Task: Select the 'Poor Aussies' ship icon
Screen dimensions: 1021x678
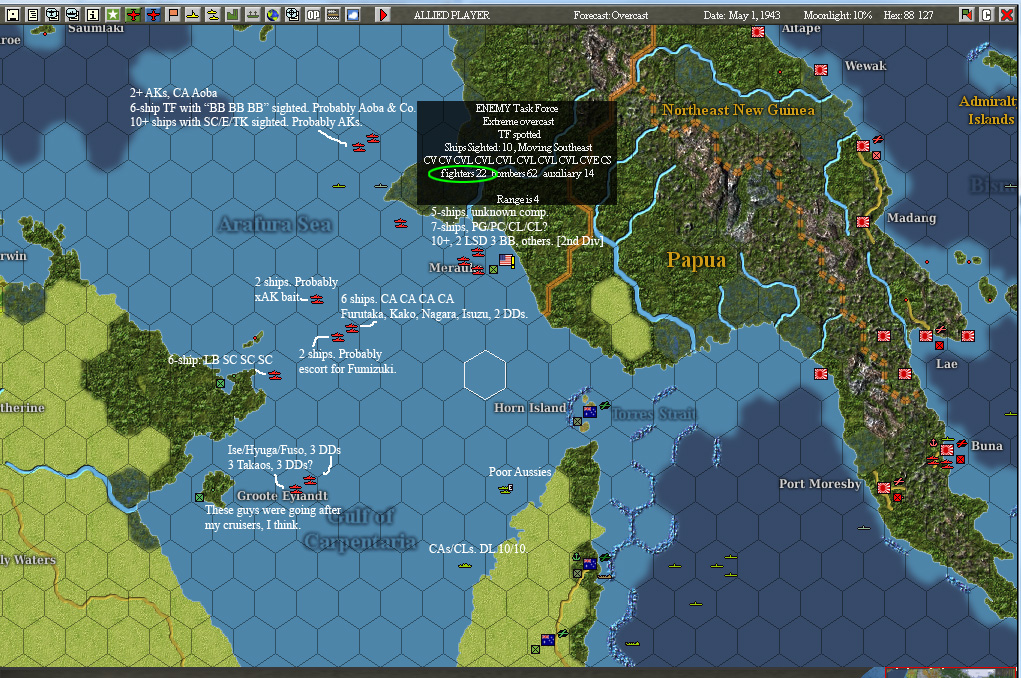Action: point(505,488)
